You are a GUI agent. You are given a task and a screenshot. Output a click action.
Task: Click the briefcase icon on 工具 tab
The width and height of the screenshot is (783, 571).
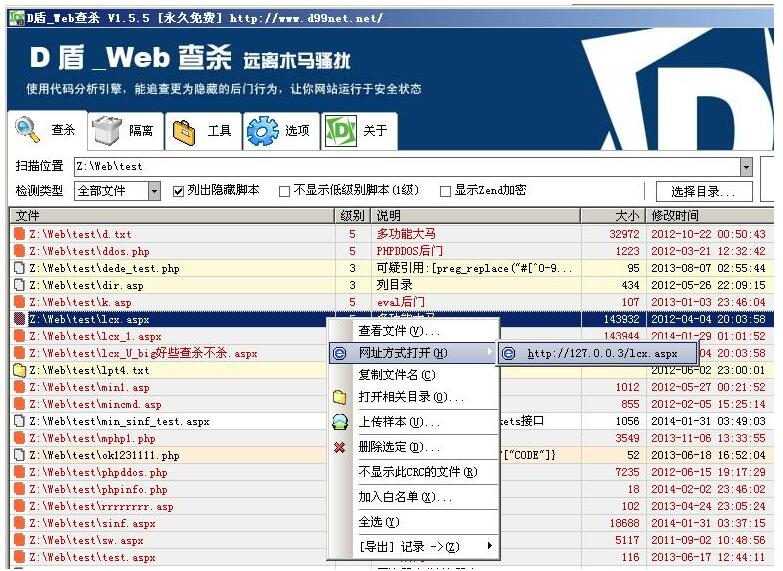(184, 132)
